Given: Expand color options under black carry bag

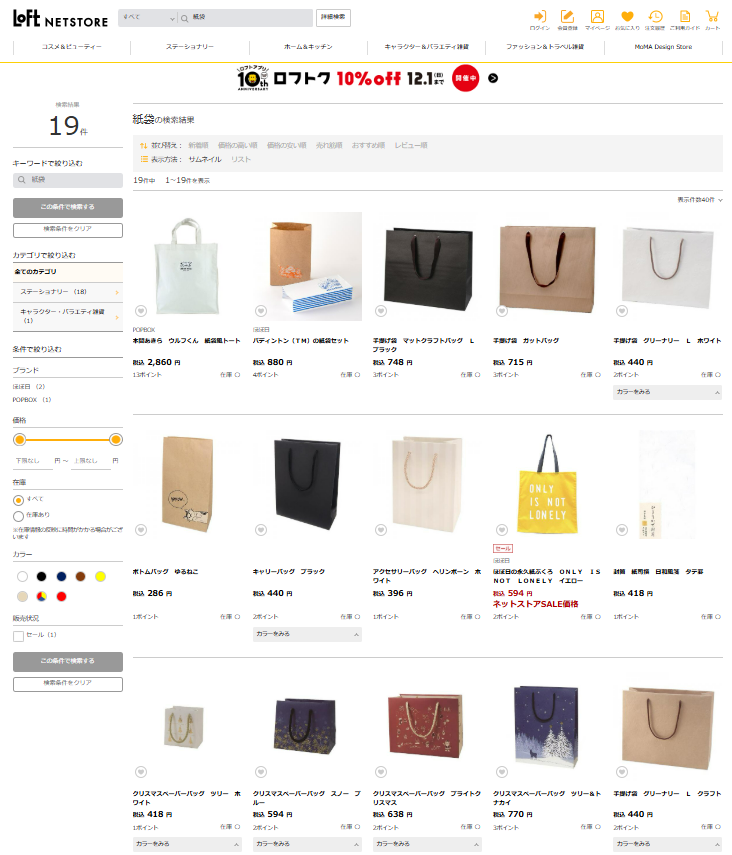Looking at the screenshot, I should (x=307, y=634).
